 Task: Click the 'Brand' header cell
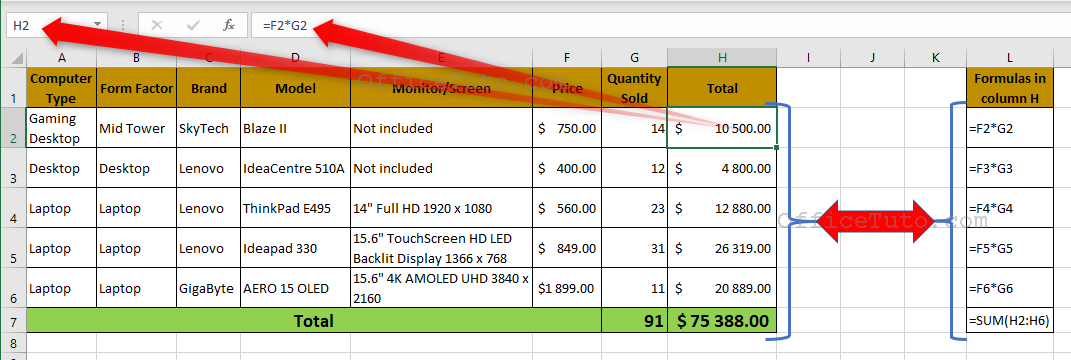209,87
